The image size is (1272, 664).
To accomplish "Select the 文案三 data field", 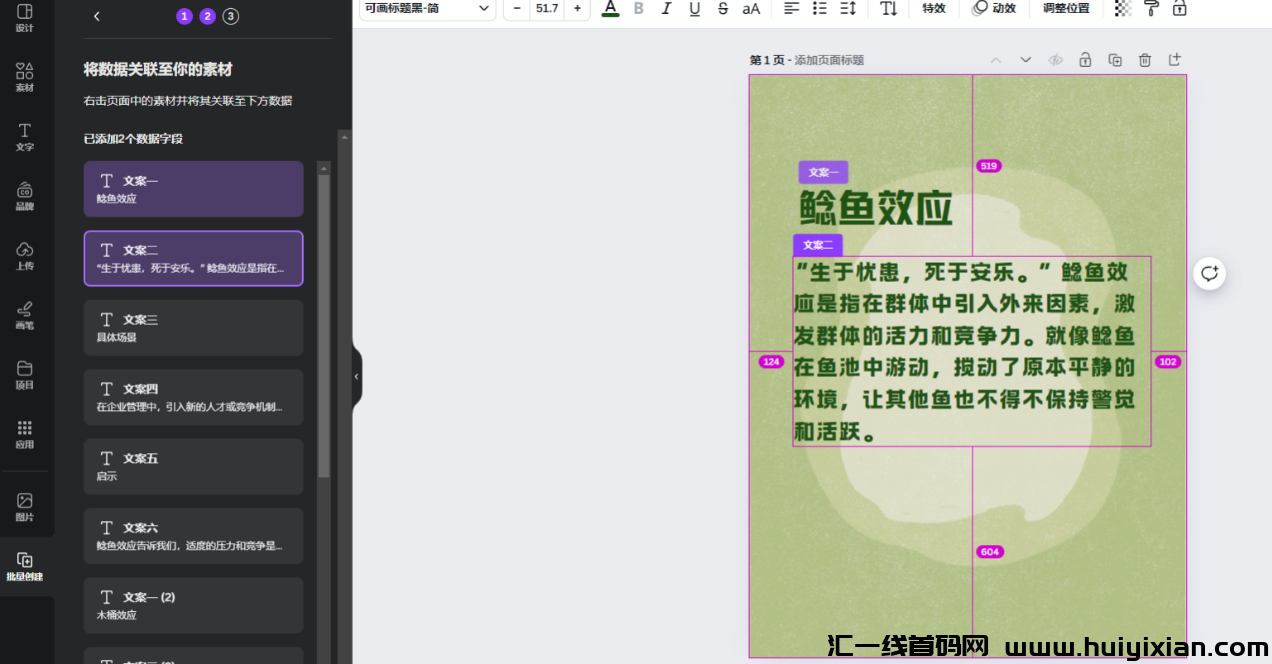I will click(193, 327).
